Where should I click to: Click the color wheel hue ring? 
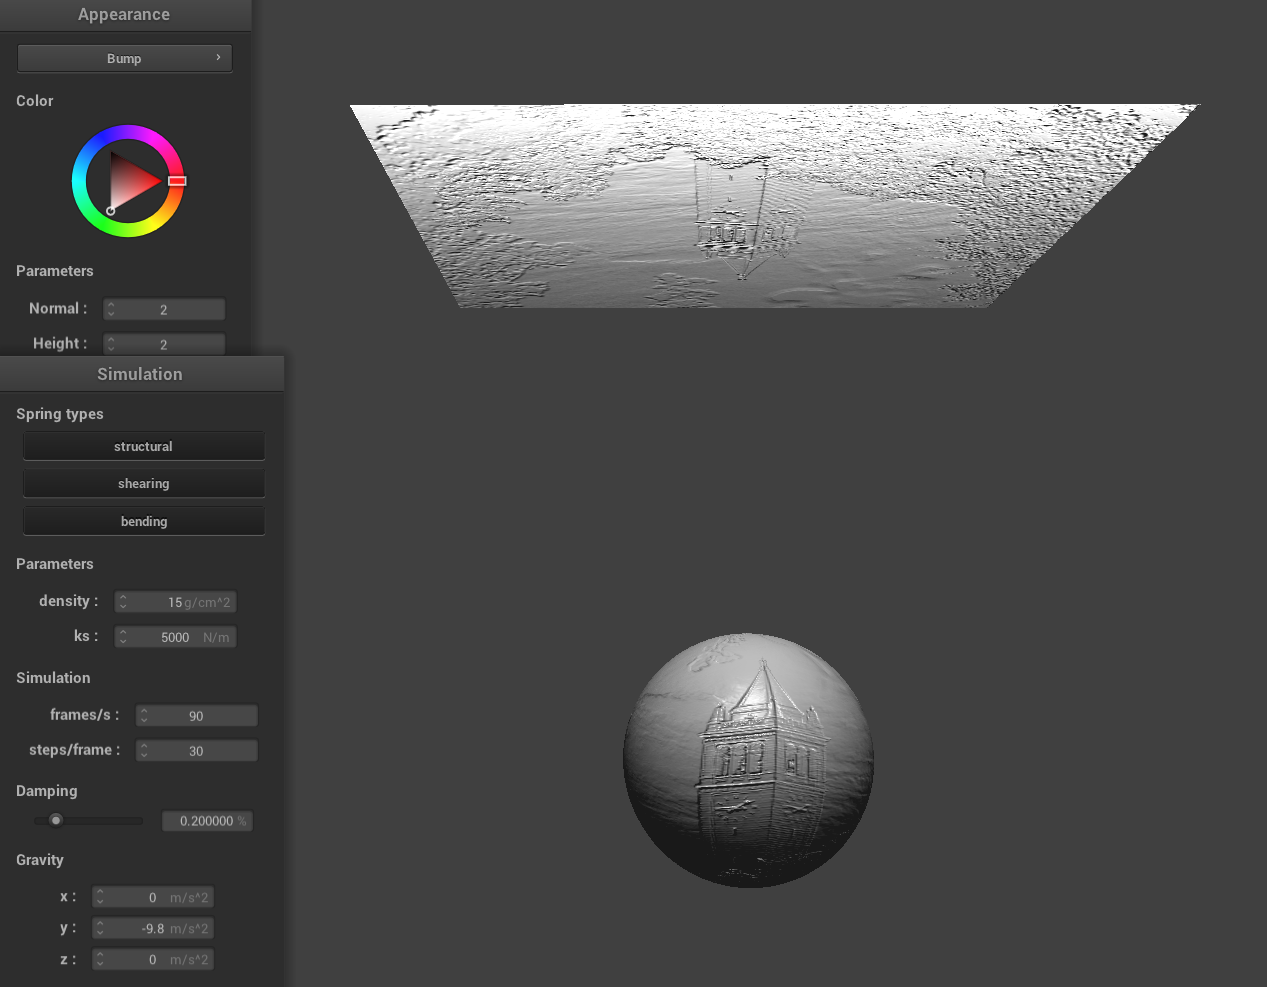pos(128,132)
